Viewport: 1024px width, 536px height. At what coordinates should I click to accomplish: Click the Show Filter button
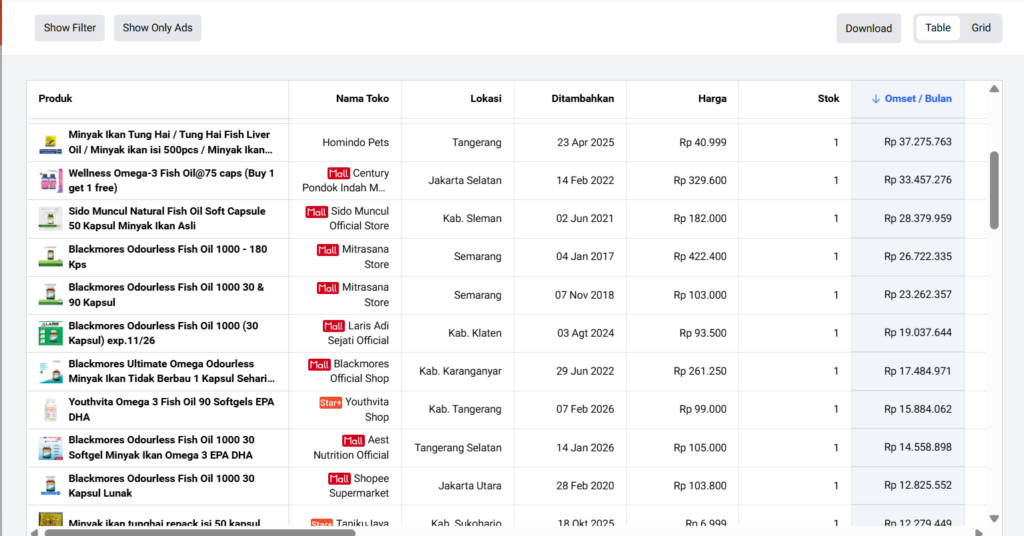pos(70,28)
